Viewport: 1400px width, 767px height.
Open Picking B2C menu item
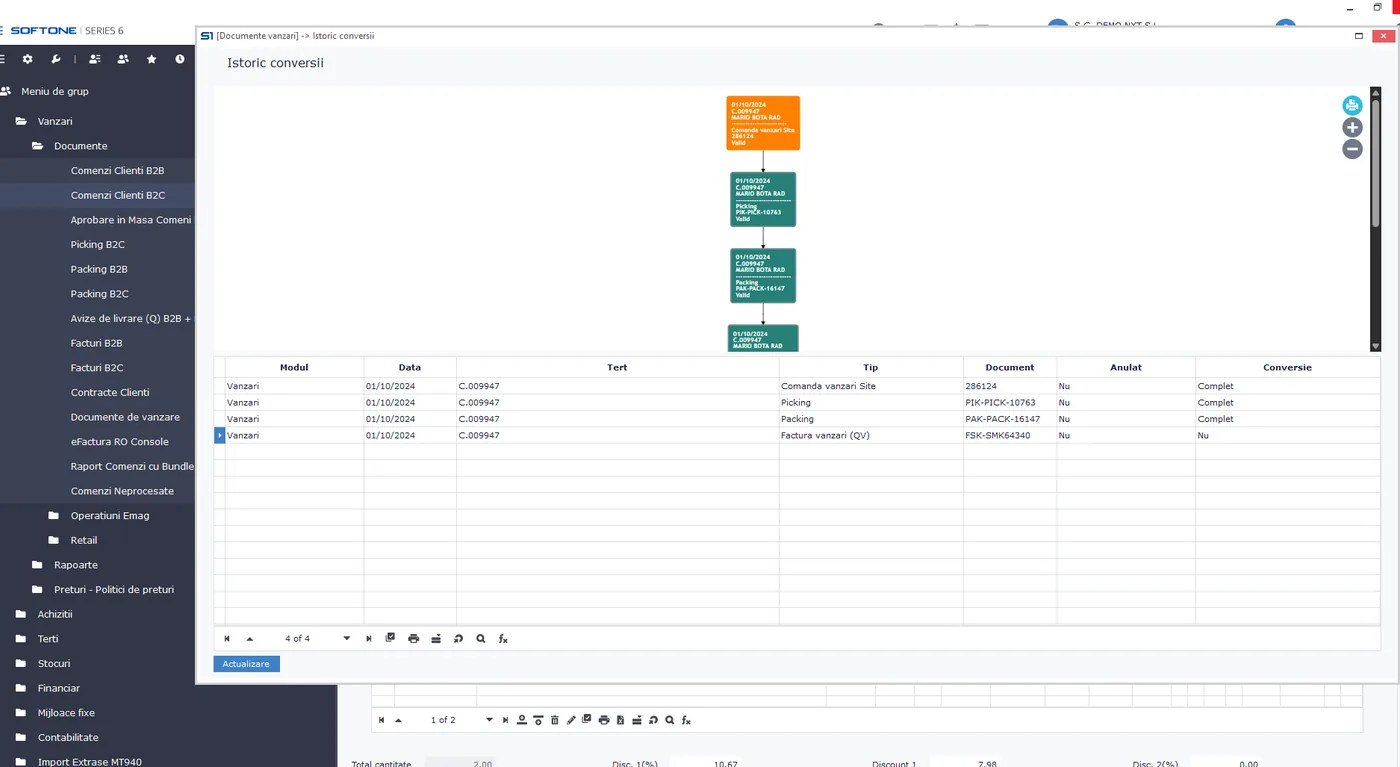(x=97, y=245)
